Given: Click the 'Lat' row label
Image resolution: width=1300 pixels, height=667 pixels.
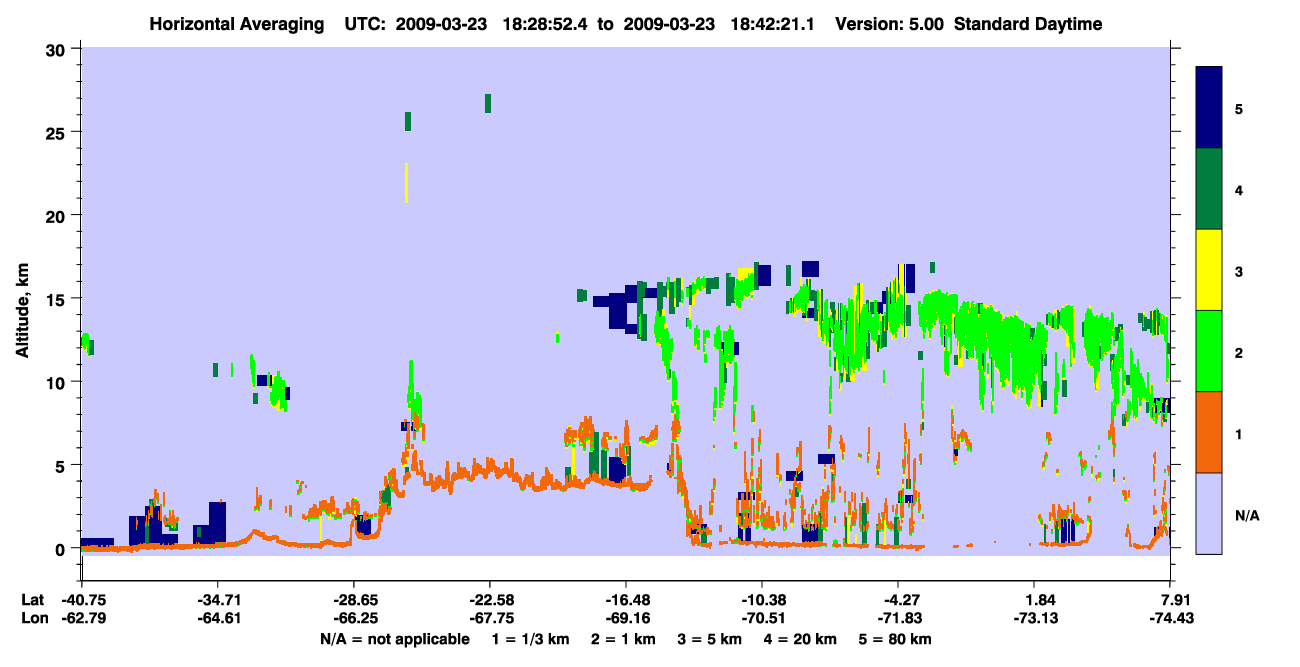Looking at the screenshot, I should point(32,600).
